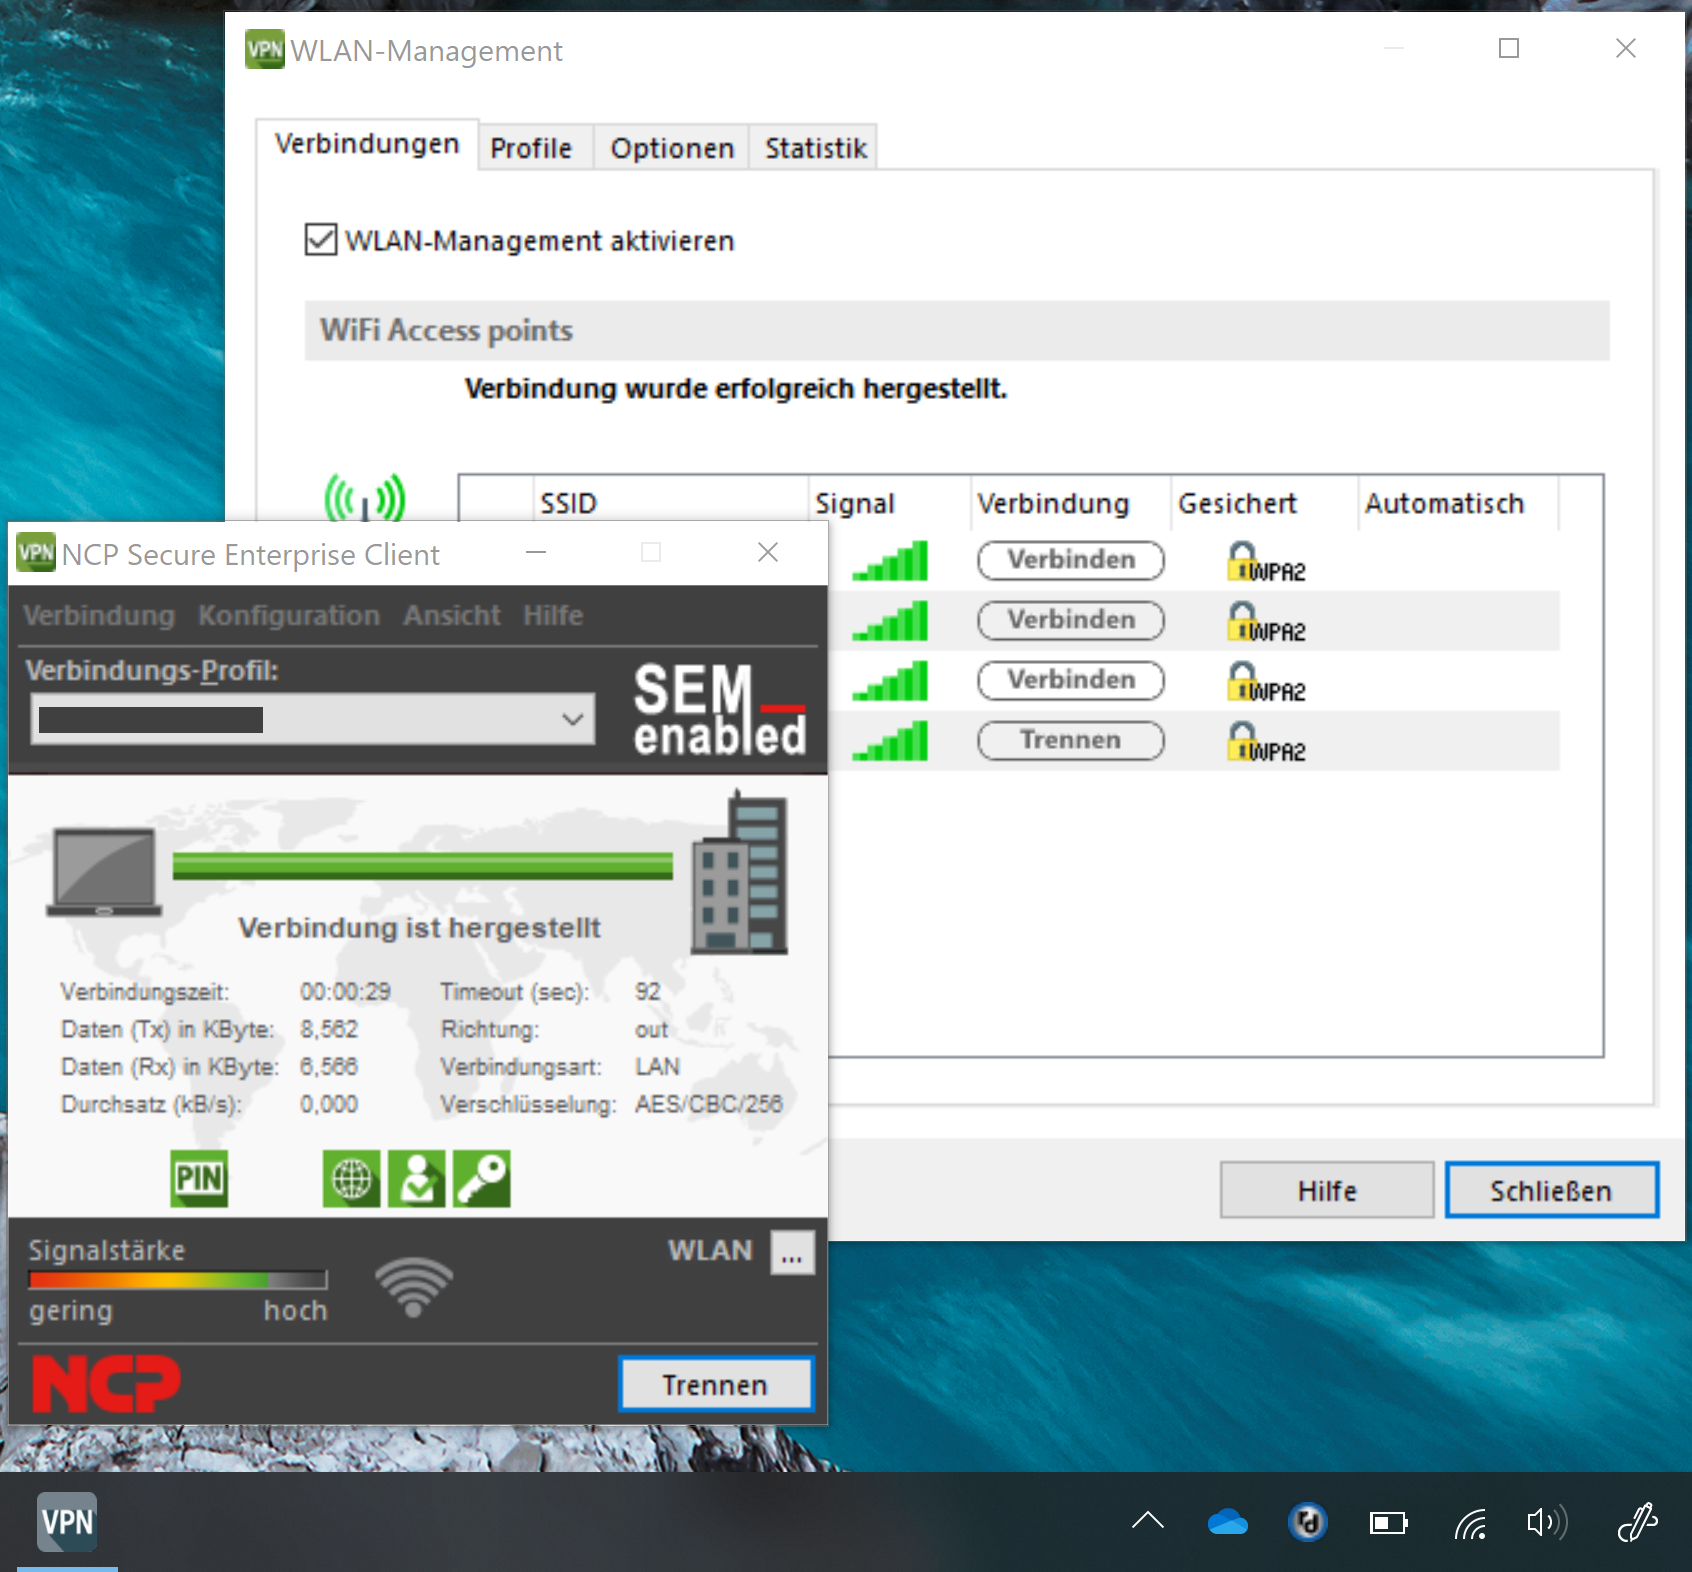Open the Konfiguration menu

tap(289, 615)
